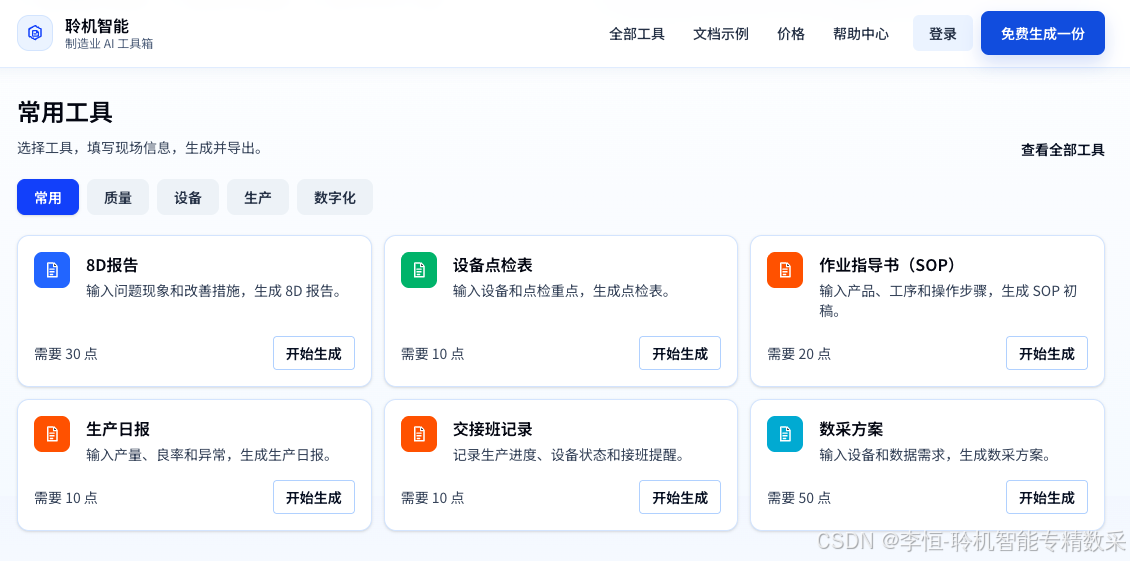Start generating the 8D报告
This screenshot has height=561, width=1130.
coord(313,353)
